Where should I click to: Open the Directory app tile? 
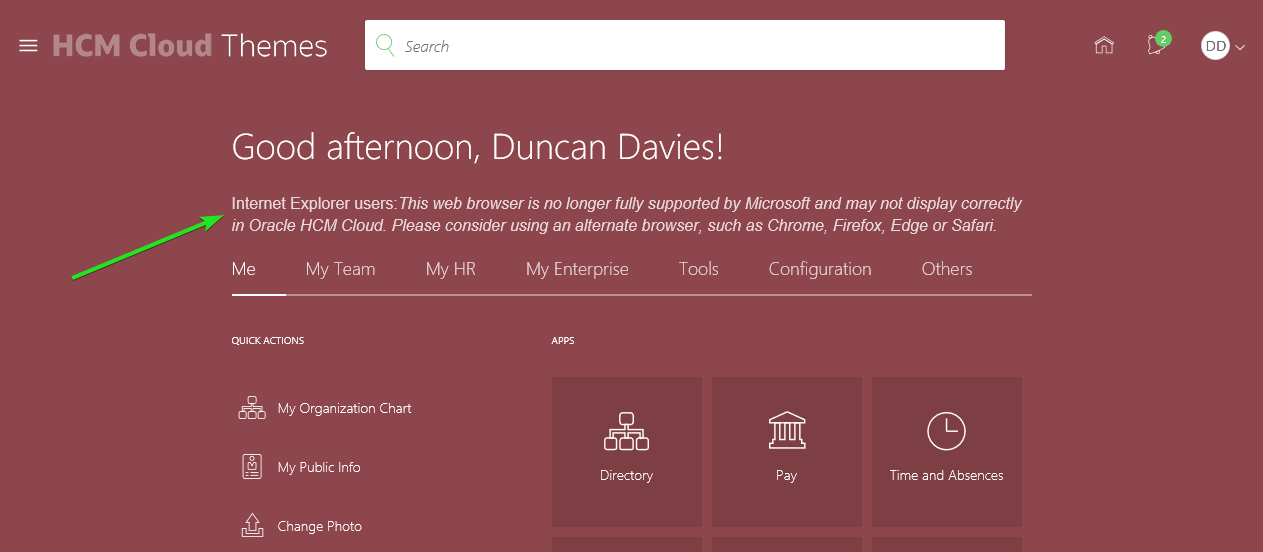pos(627,451)
